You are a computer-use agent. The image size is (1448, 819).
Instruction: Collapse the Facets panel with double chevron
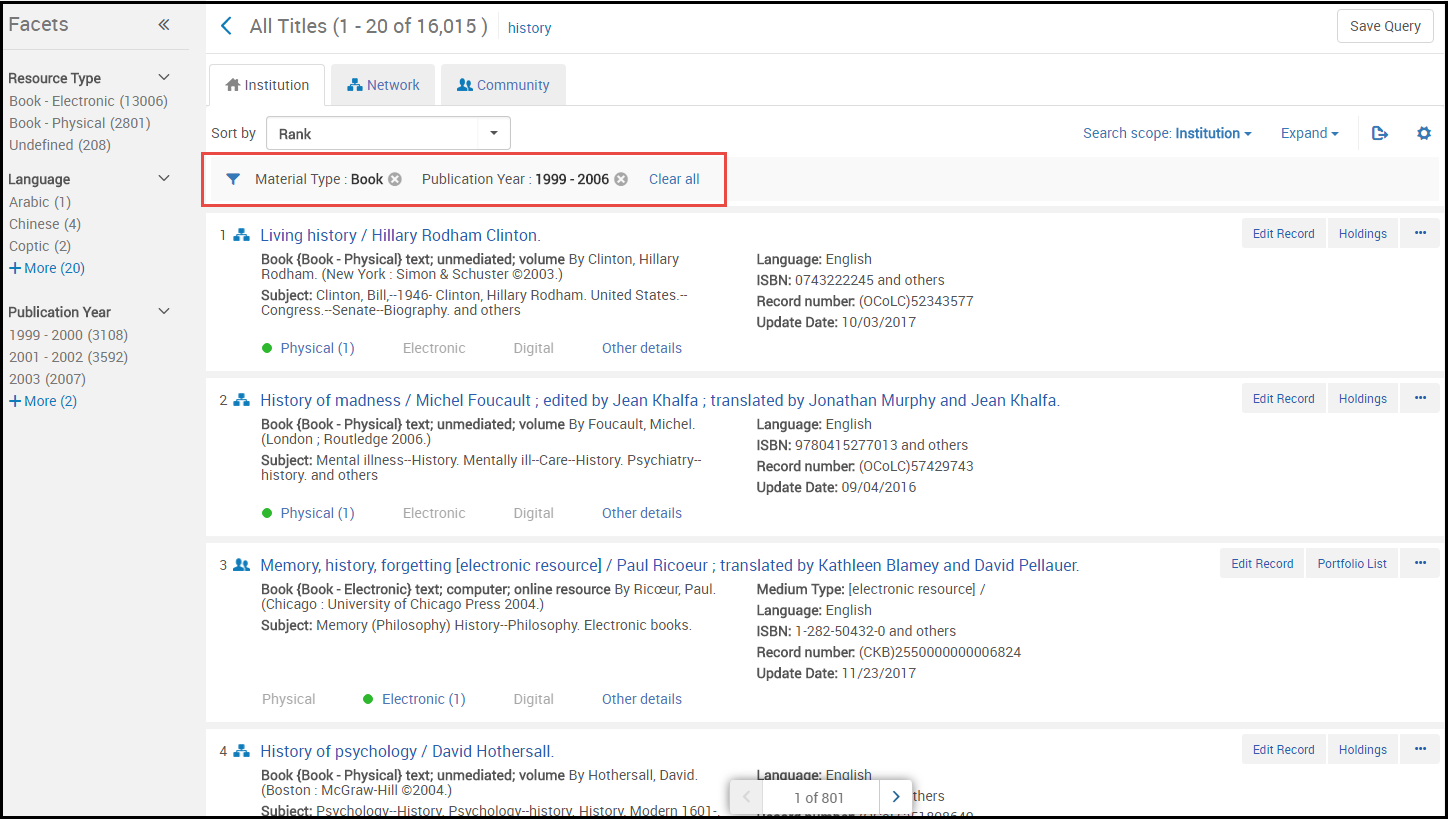tap(164, 25)
